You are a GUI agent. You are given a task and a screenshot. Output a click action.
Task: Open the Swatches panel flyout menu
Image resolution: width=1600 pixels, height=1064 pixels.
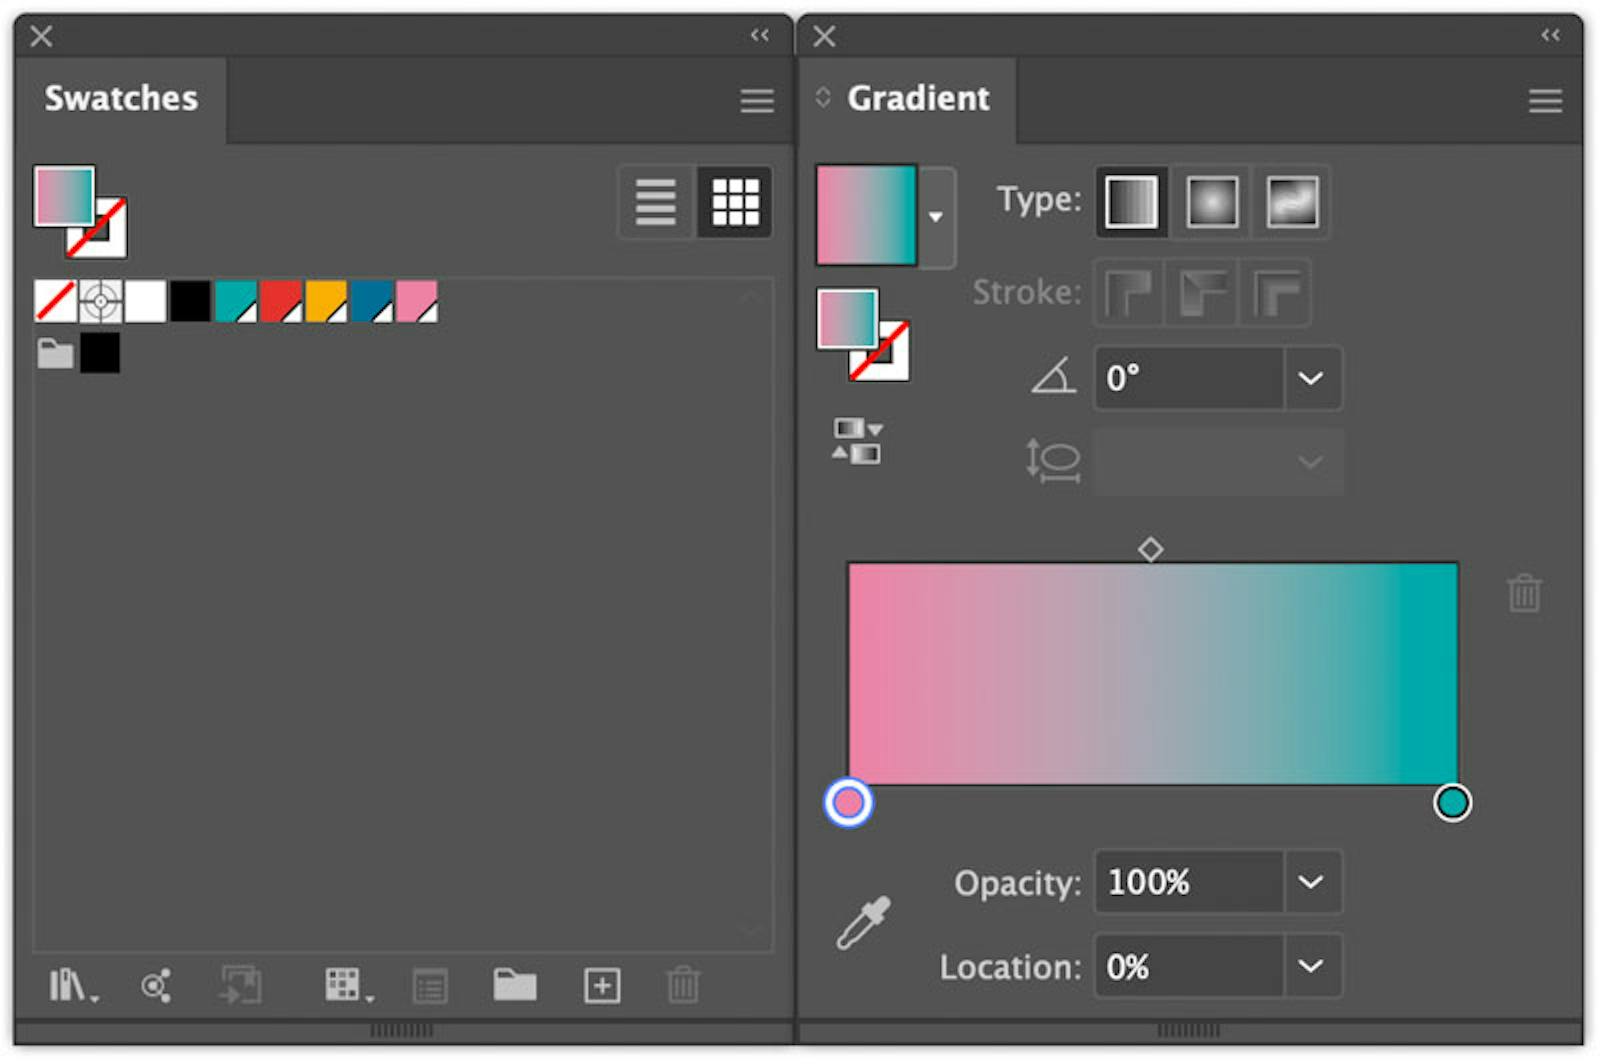point(756,100)
